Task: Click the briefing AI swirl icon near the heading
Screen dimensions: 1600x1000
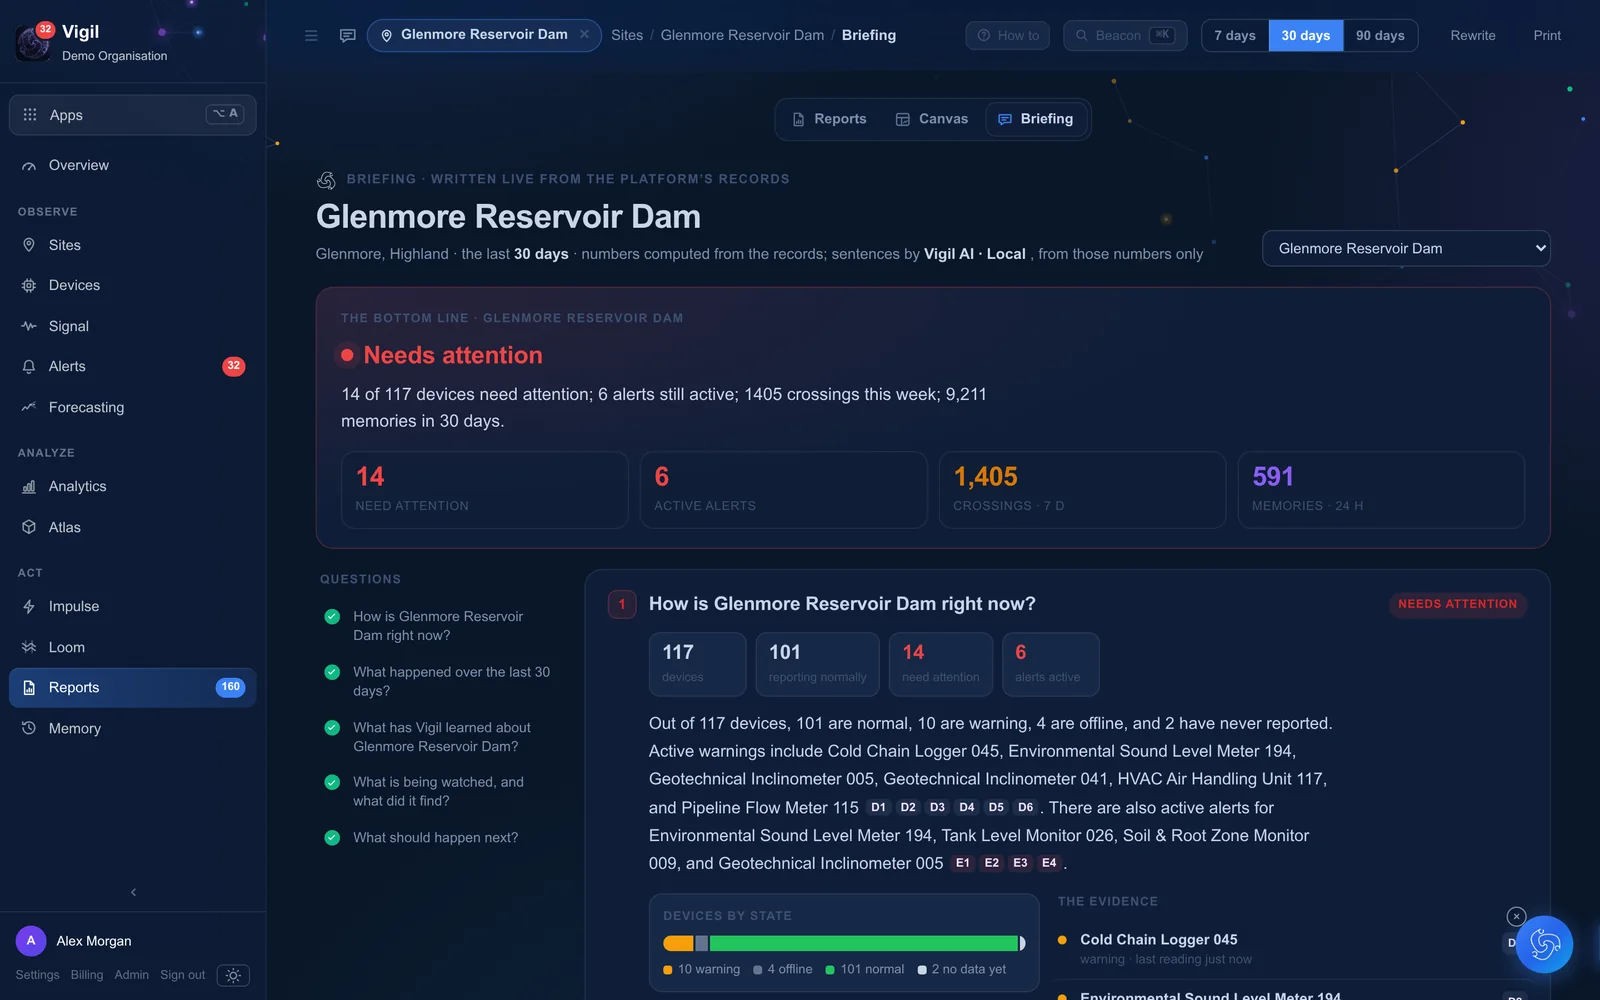Action: 326,180
